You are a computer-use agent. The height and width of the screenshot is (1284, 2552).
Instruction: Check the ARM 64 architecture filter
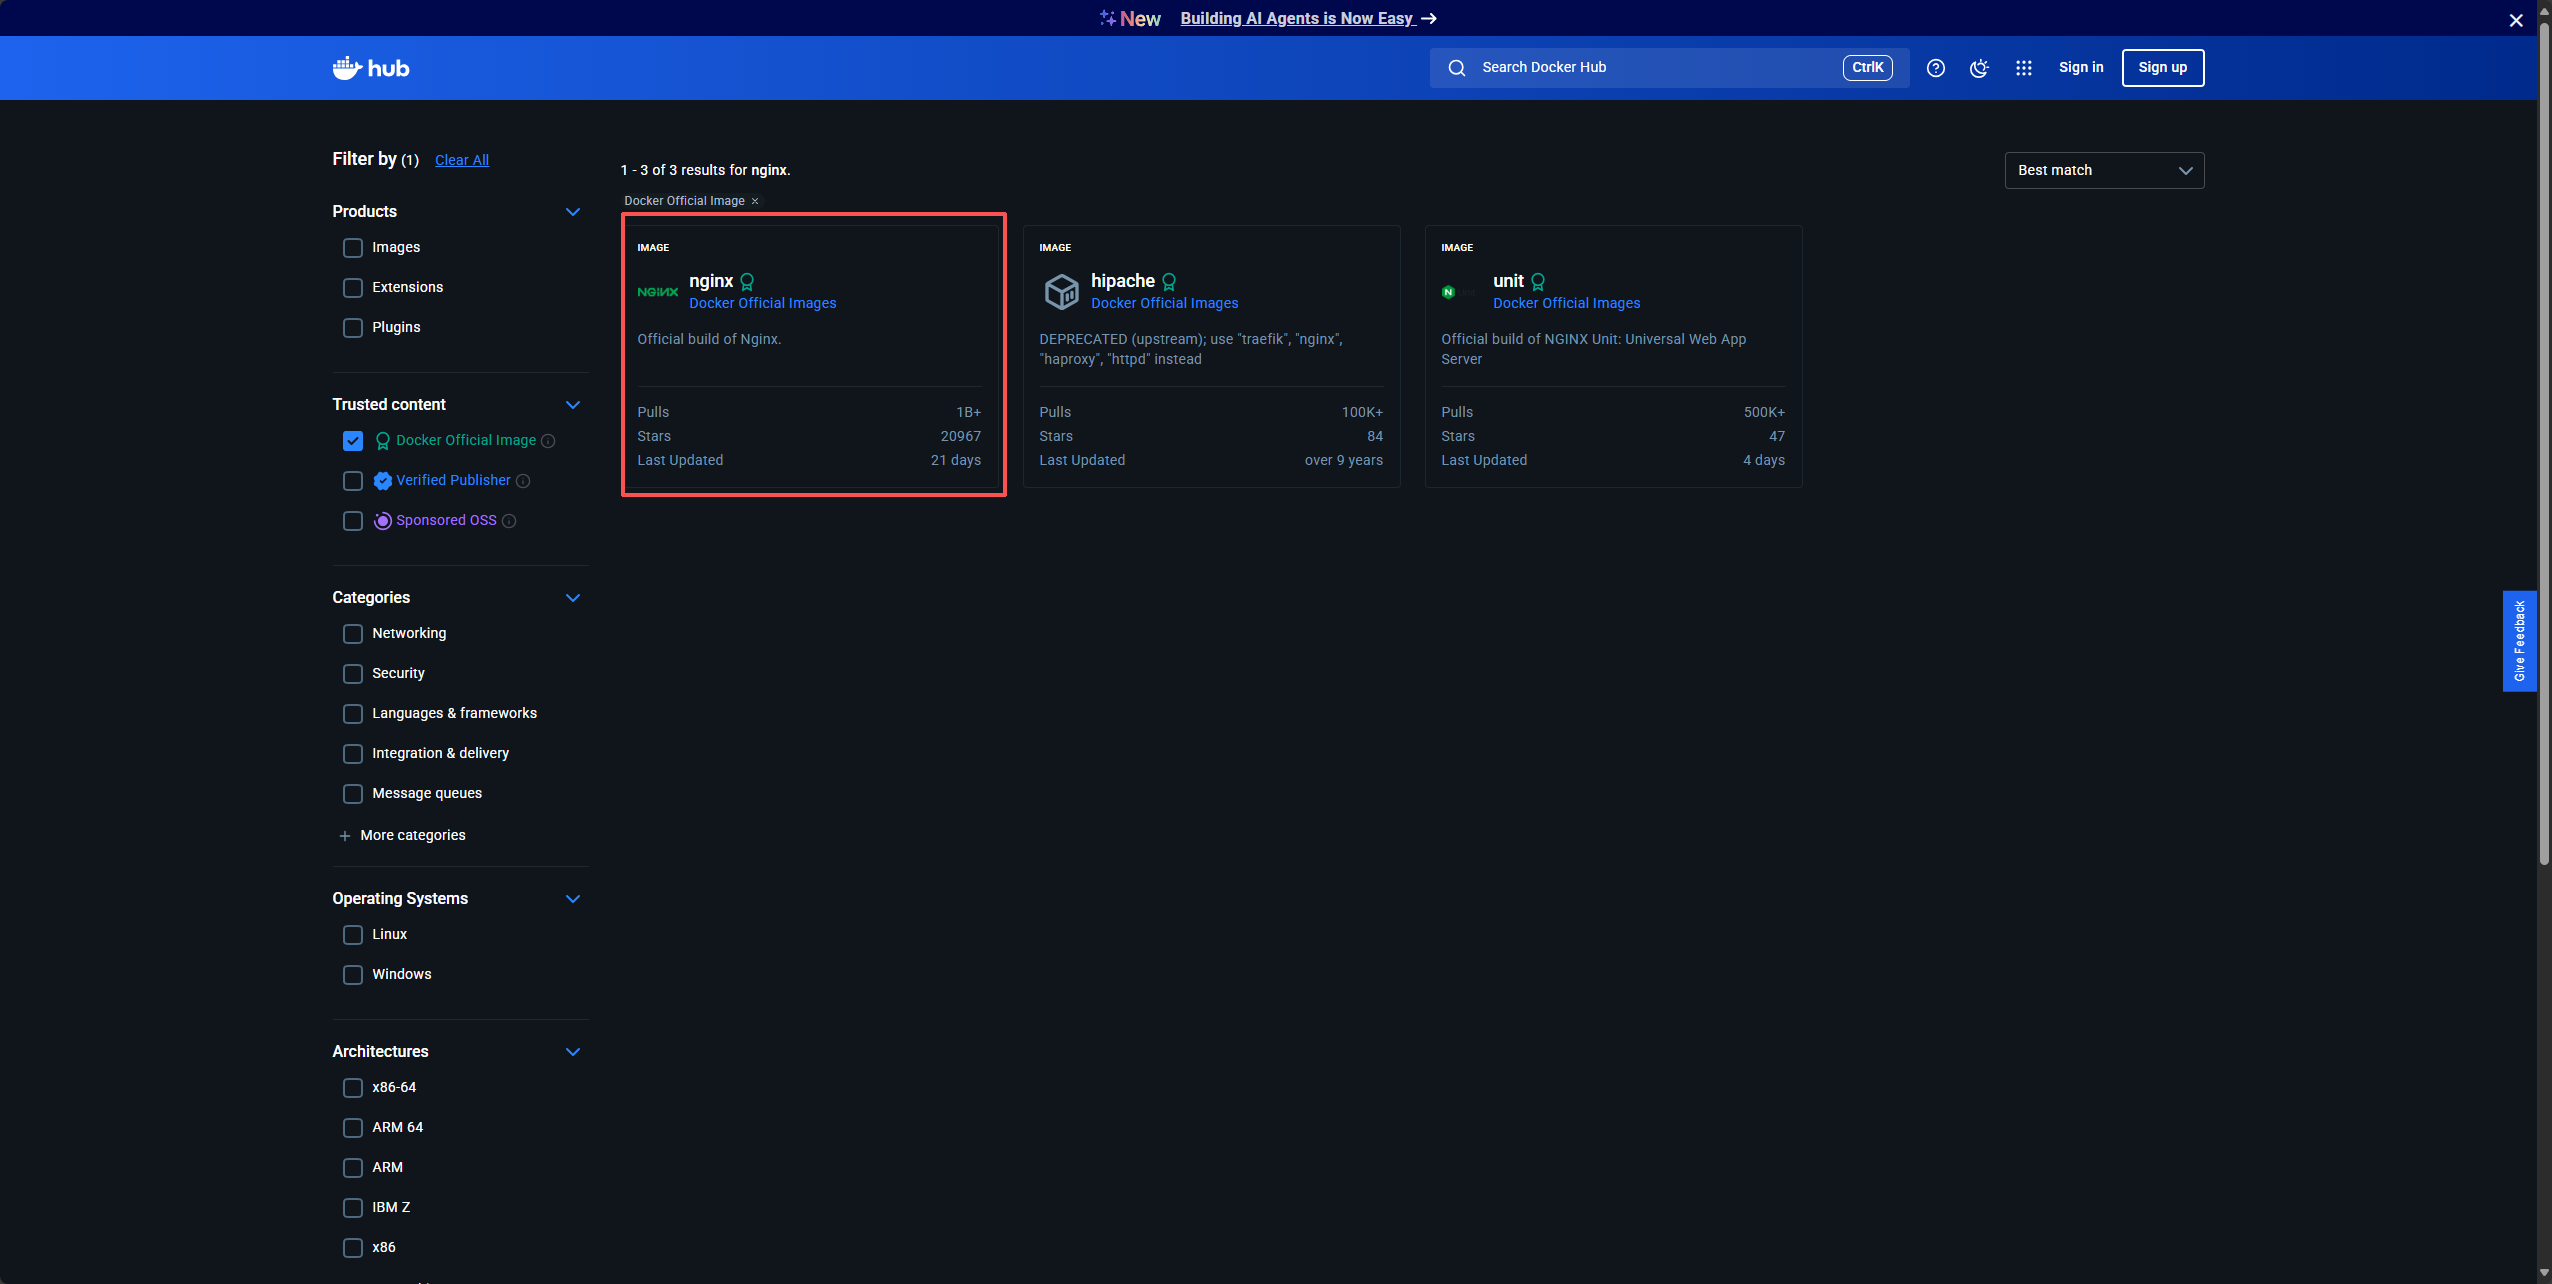(x=353, y=1128)
